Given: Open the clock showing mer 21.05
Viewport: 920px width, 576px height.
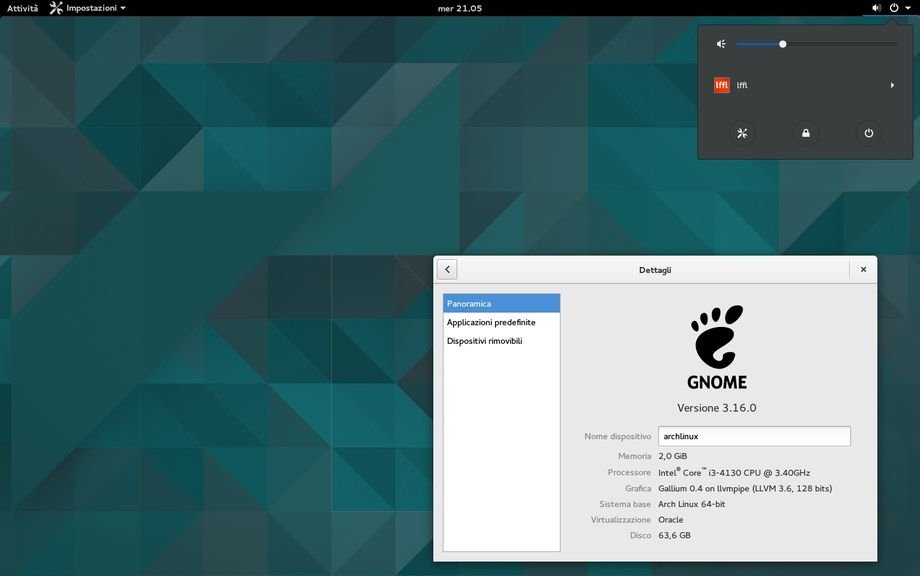Looking at the screenshot, I should 460,8.
